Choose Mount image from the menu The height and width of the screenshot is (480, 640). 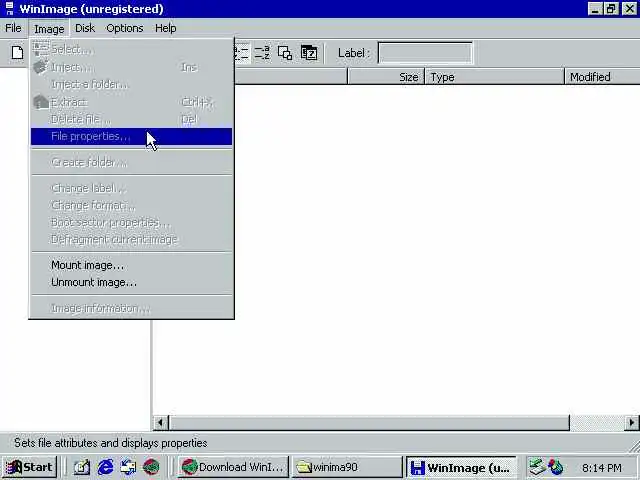(131, 265)
